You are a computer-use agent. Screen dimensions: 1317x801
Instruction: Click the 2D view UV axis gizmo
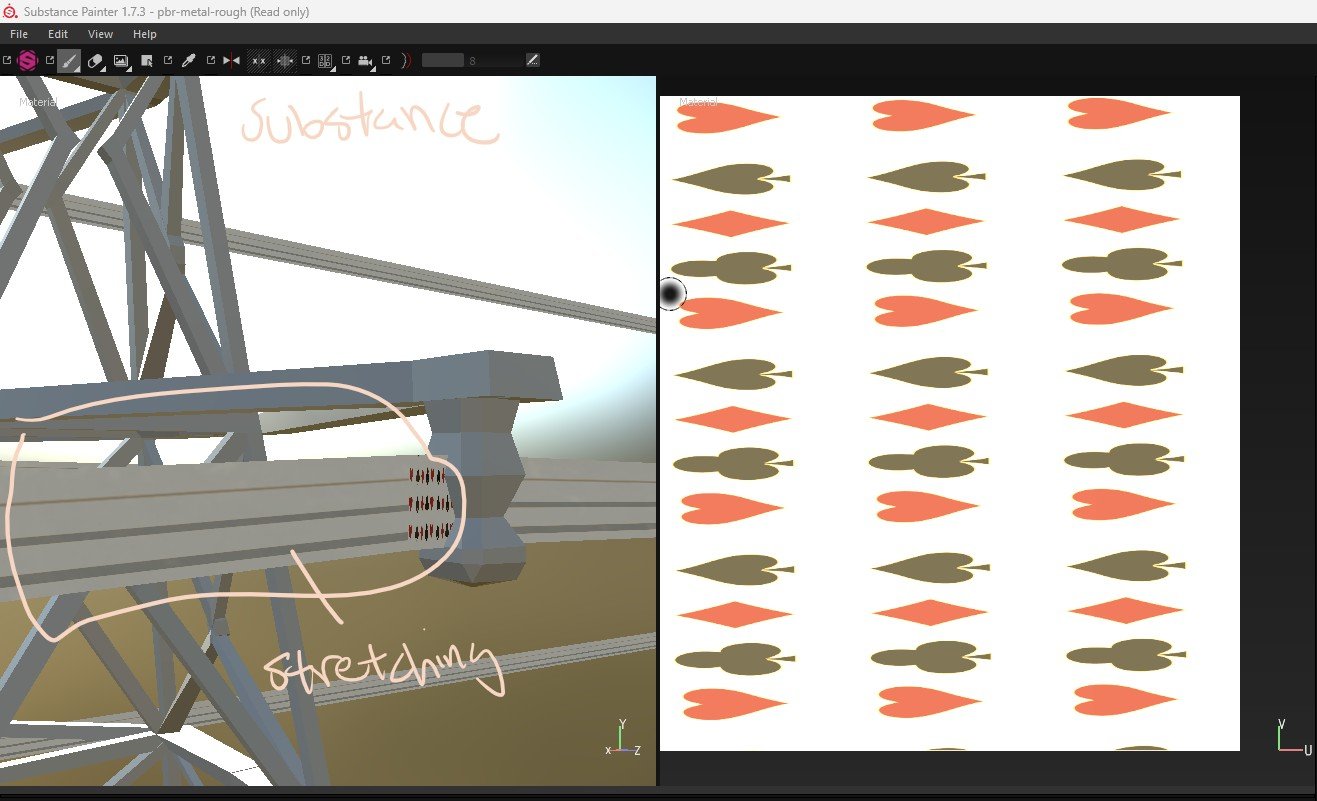click(1293, 738)
